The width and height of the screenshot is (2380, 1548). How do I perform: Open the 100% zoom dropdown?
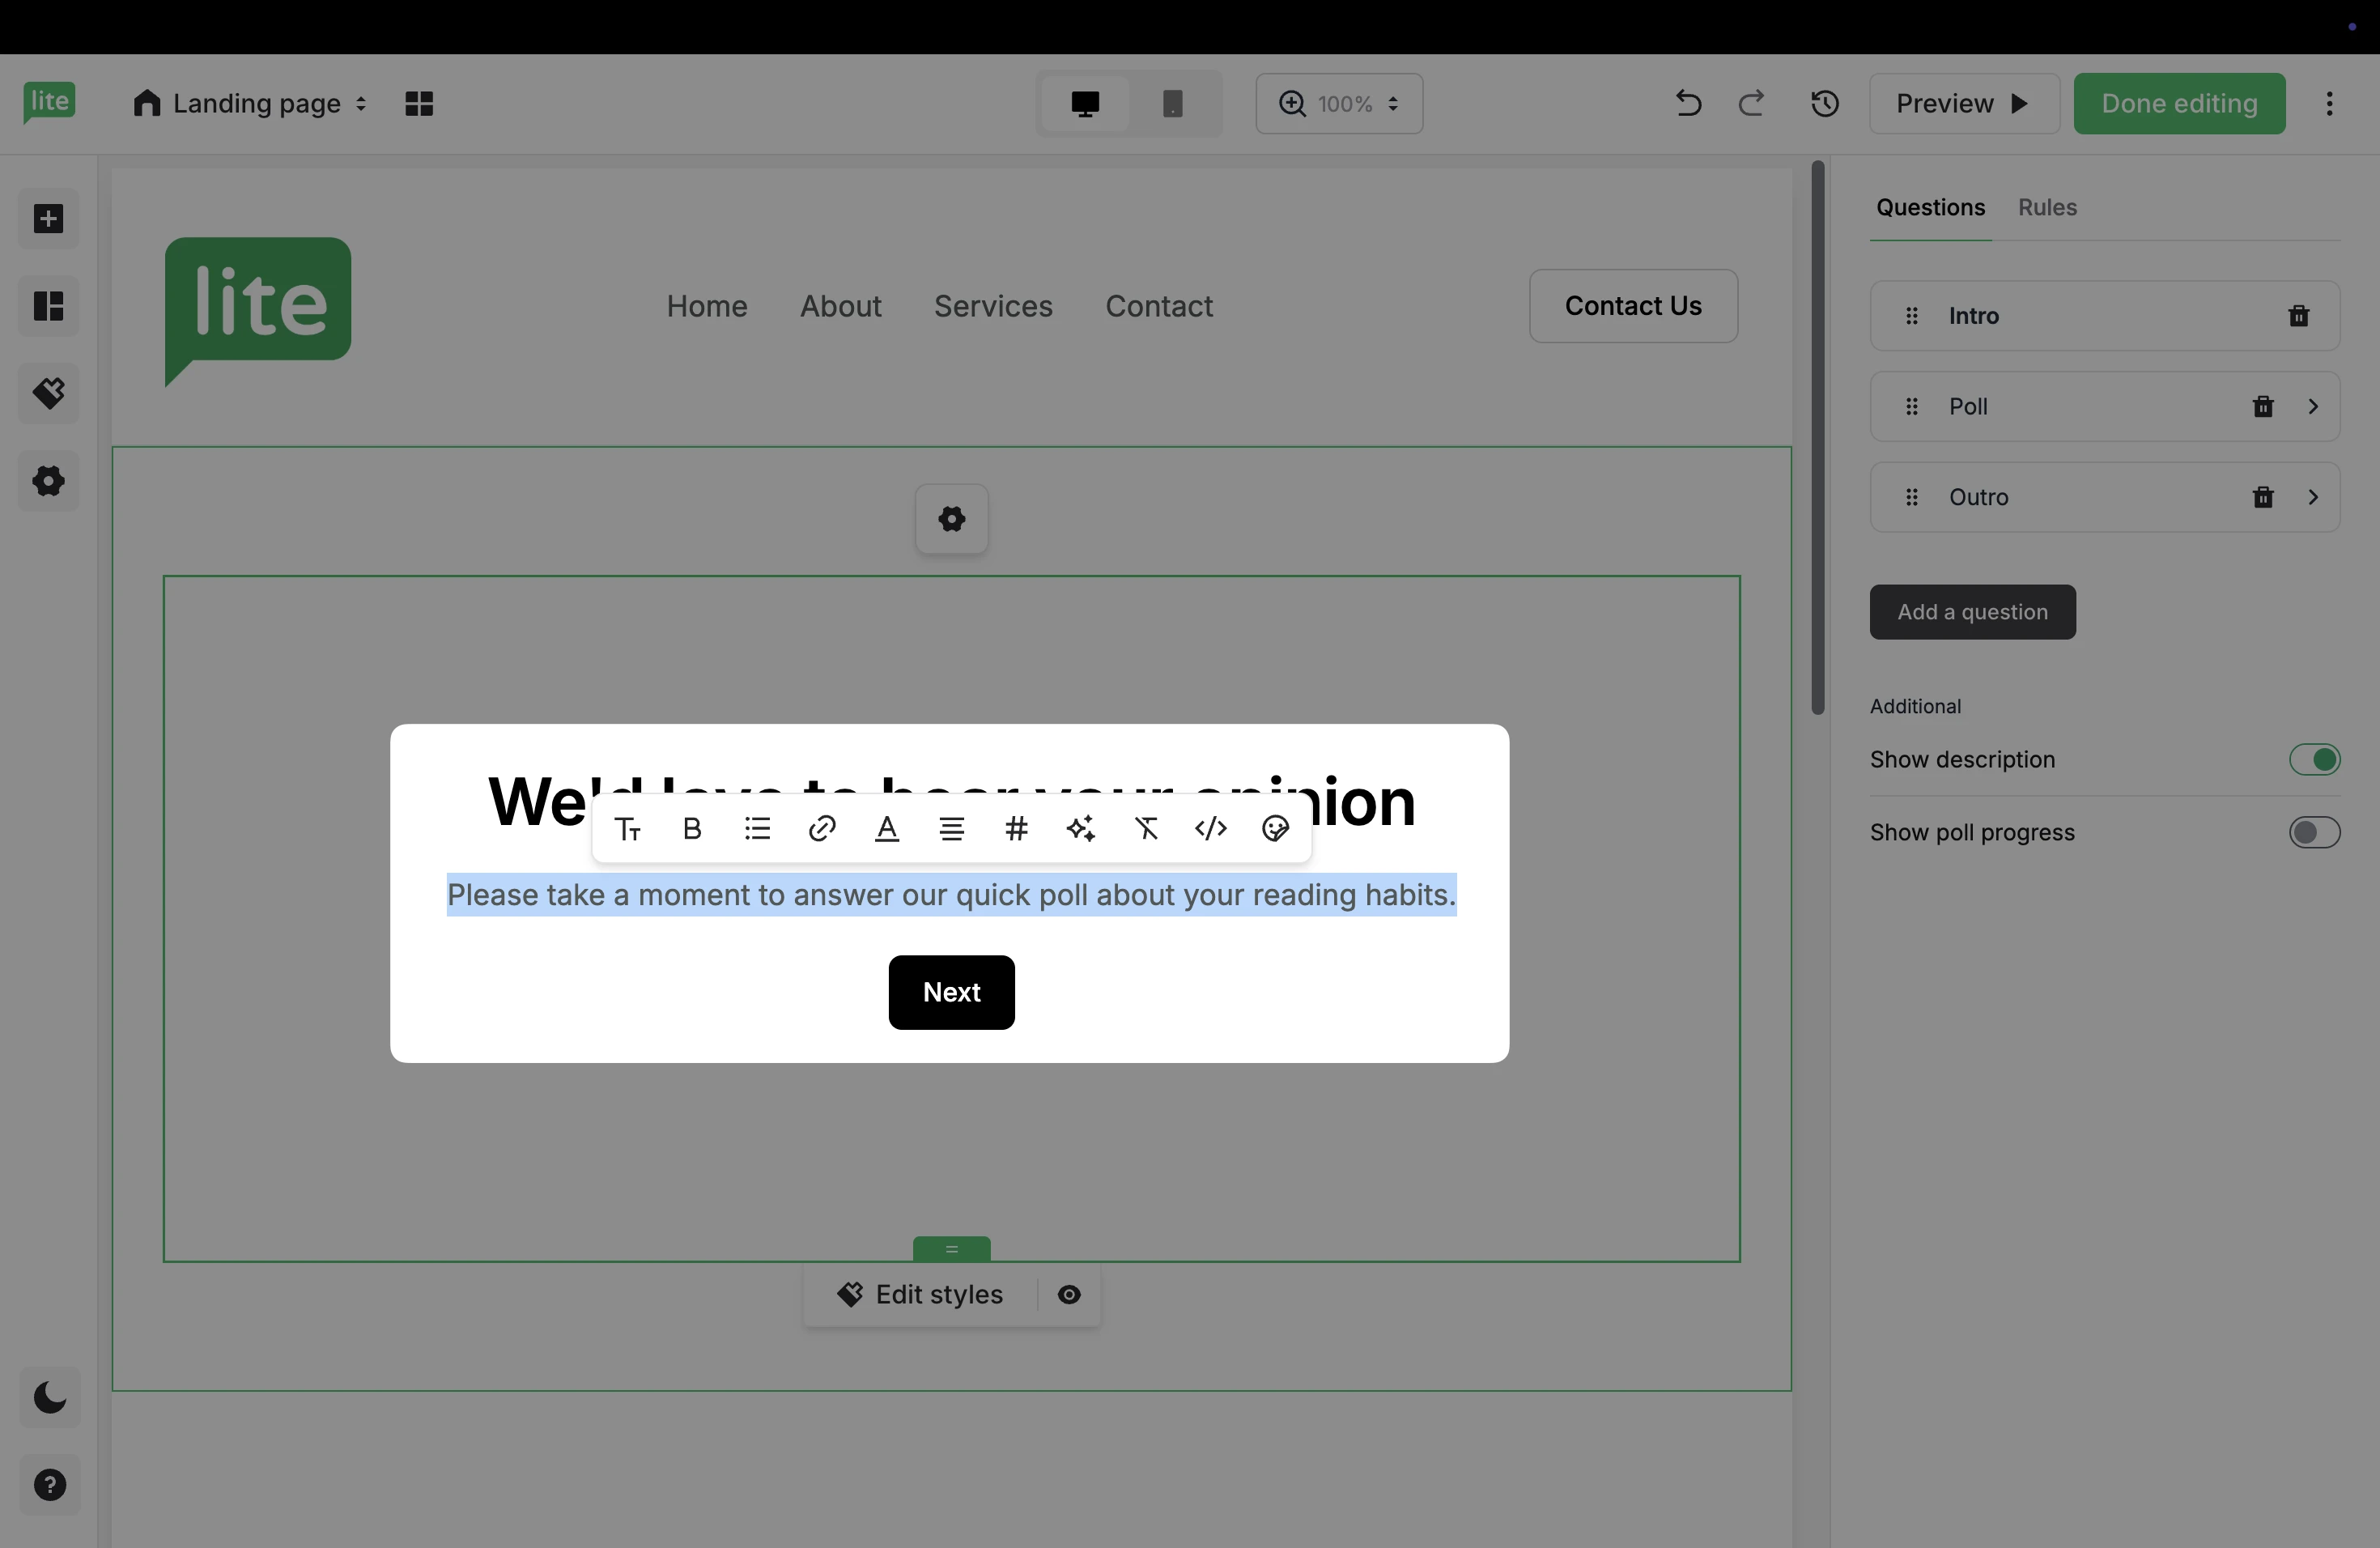(x=1339, y=103)
